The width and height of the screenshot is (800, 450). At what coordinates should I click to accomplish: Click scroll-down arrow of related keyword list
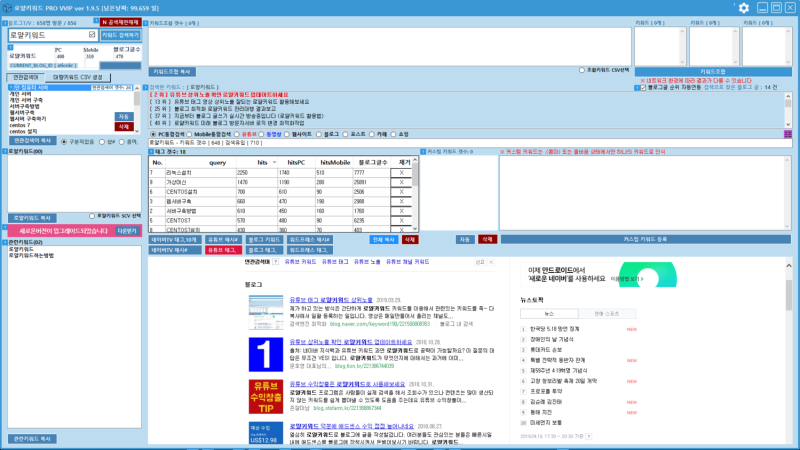(x=137, y=131)
